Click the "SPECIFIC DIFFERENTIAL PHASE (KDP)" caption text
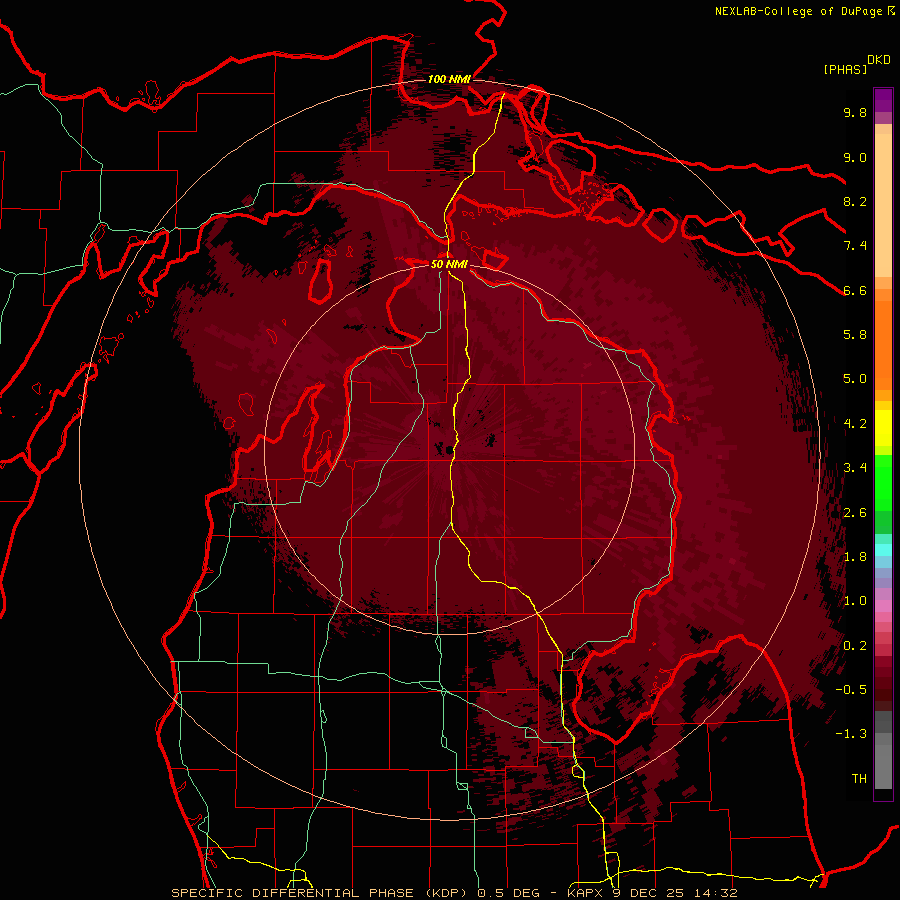900x900 pixels. coord(320,893)
